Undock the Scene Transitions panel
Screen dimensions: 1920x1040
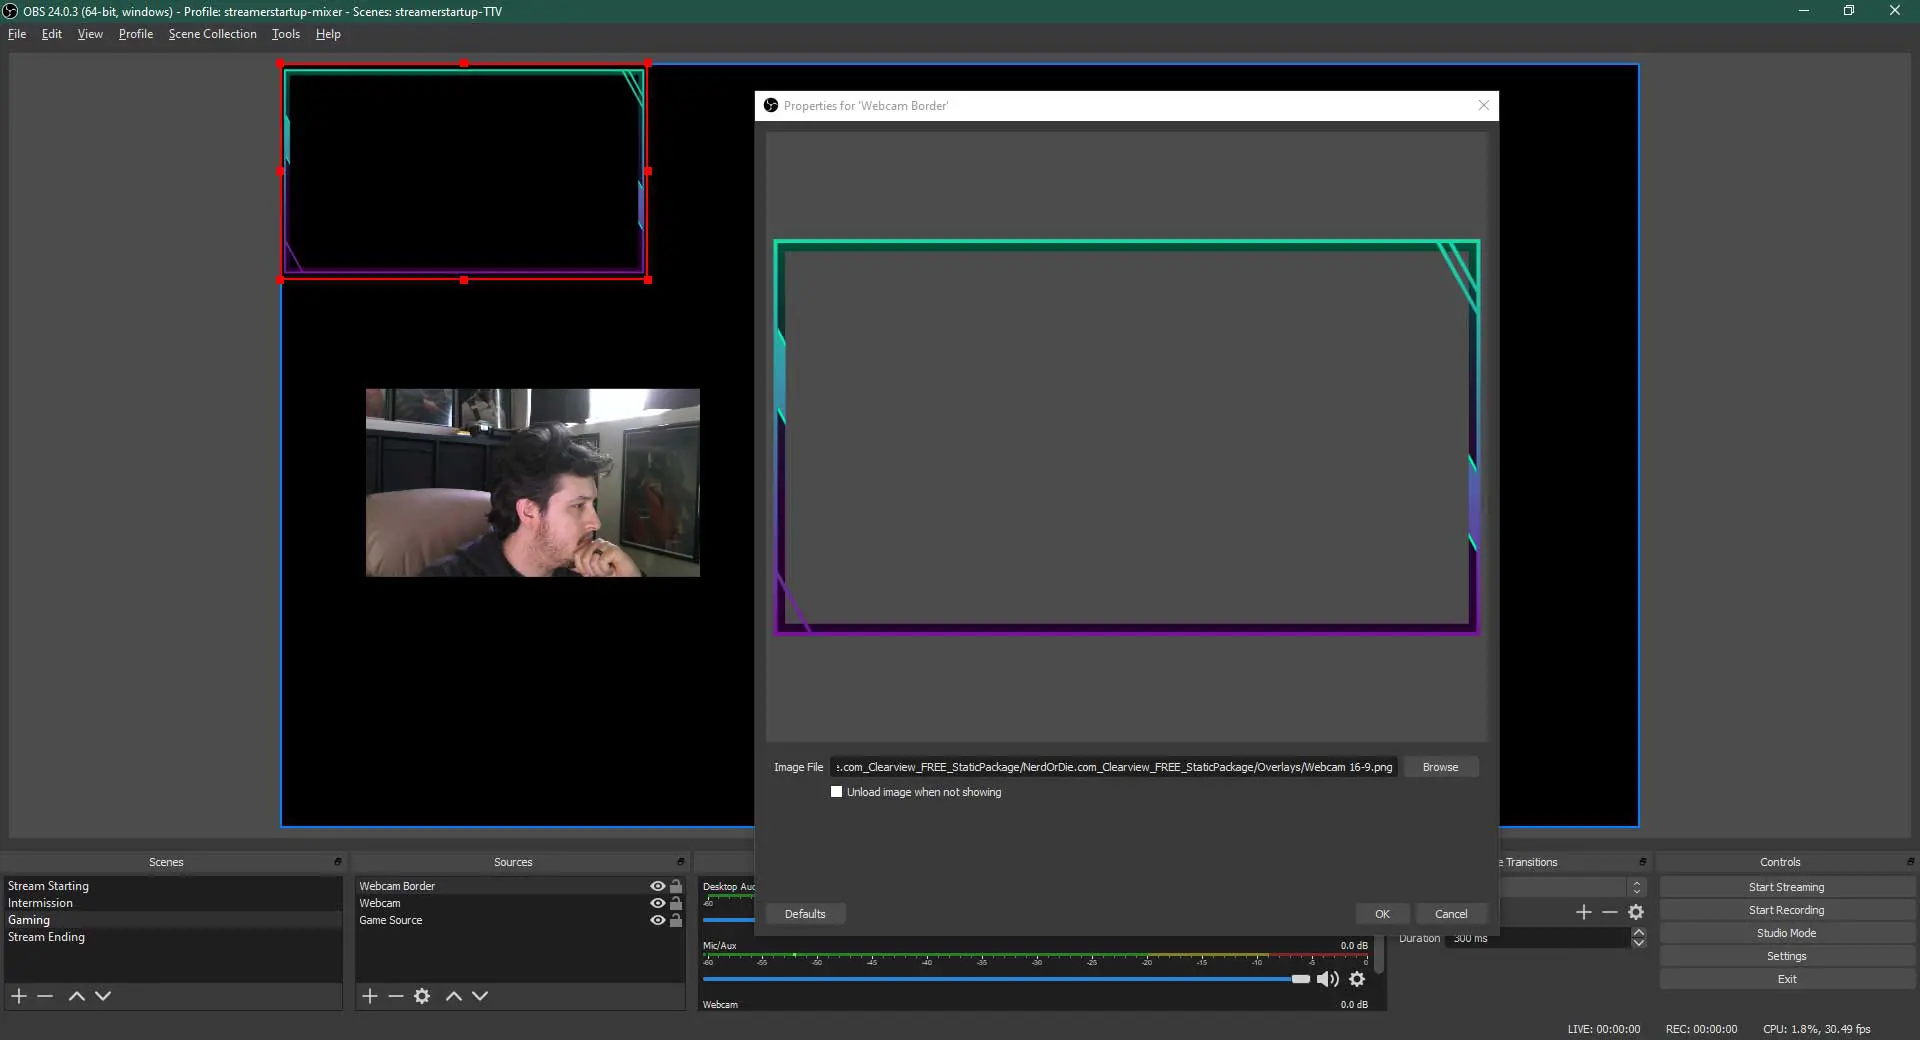coord(1643,862)
